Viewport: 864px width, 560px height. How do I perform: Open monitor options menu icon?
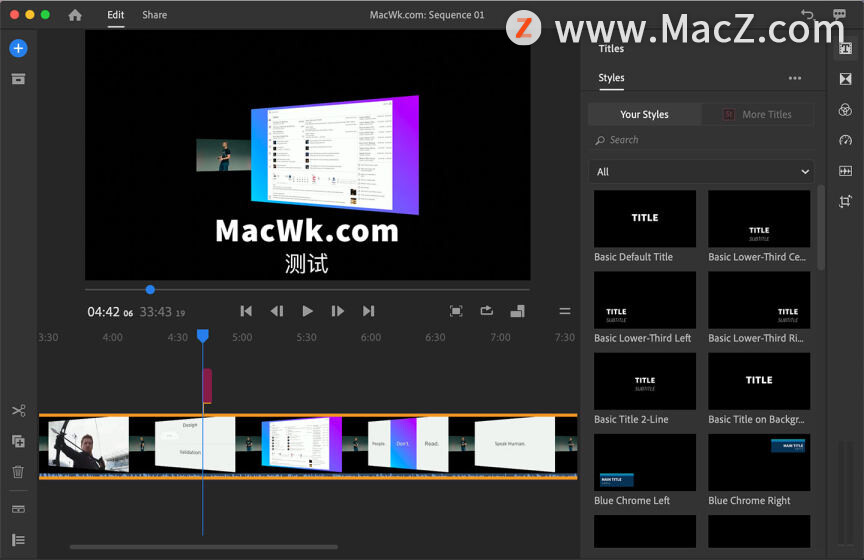(565, 311)
